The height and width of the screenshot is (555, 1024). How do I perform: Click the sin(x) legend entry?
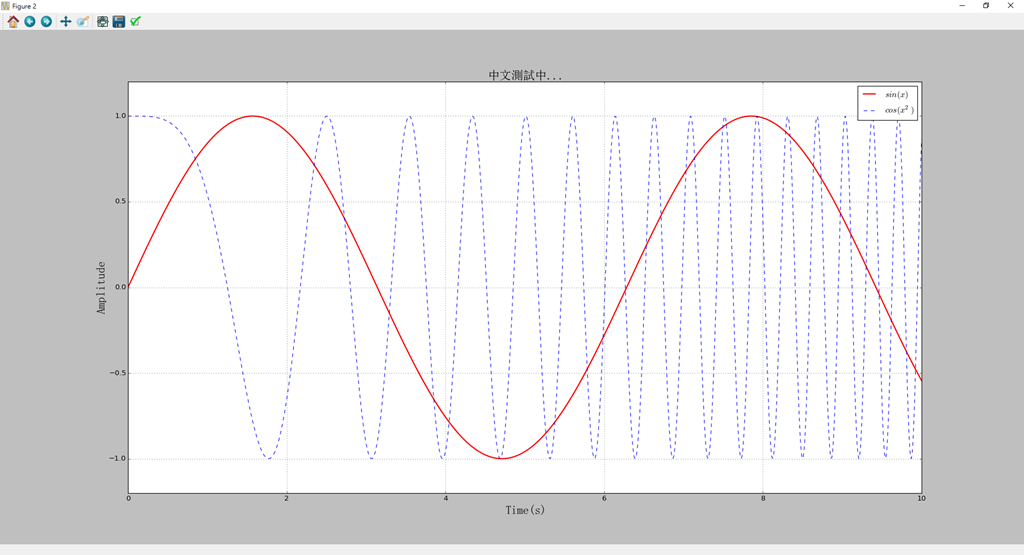897,95
